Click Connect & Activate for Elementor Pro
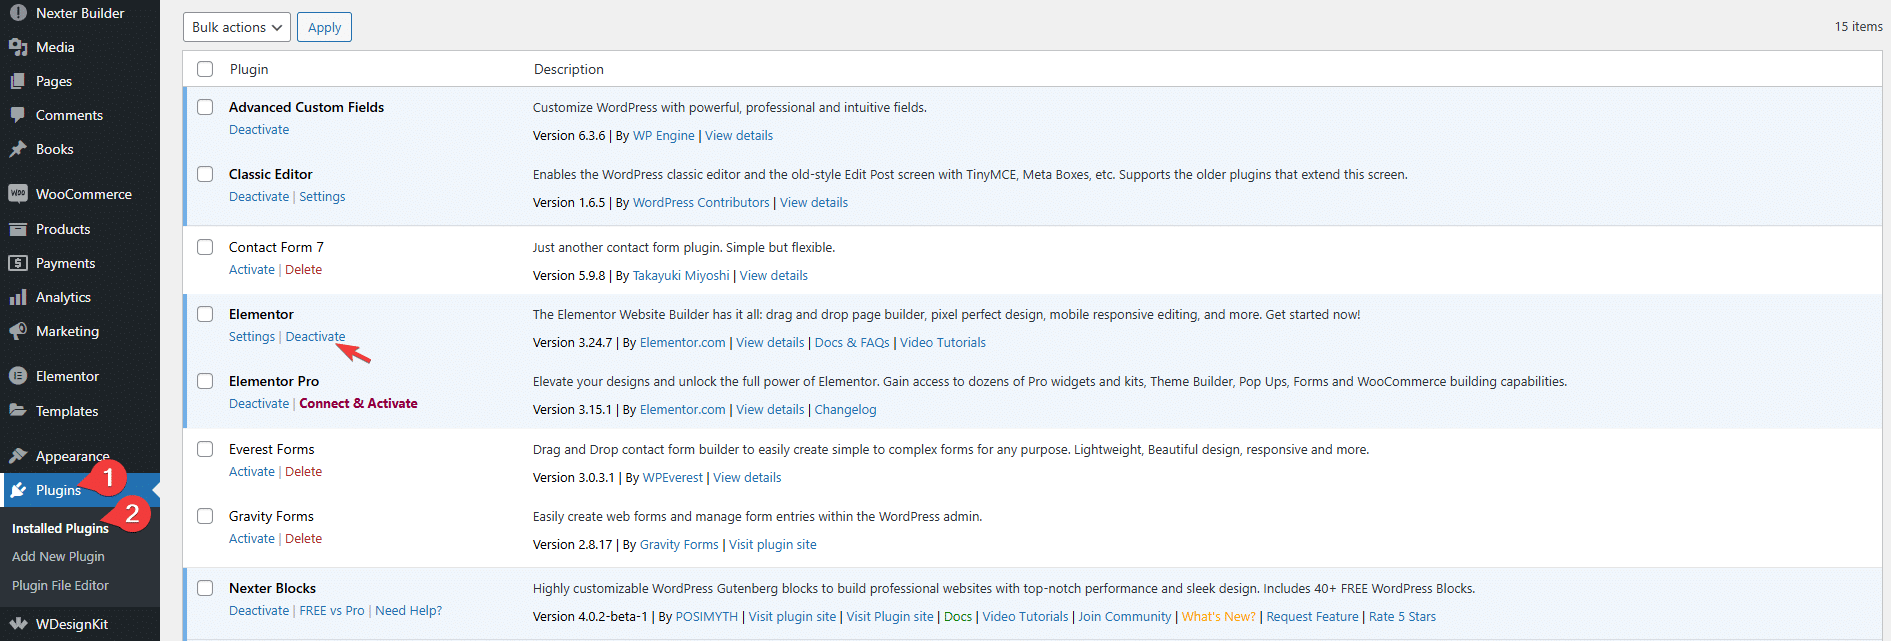 (x=358, y=404)
